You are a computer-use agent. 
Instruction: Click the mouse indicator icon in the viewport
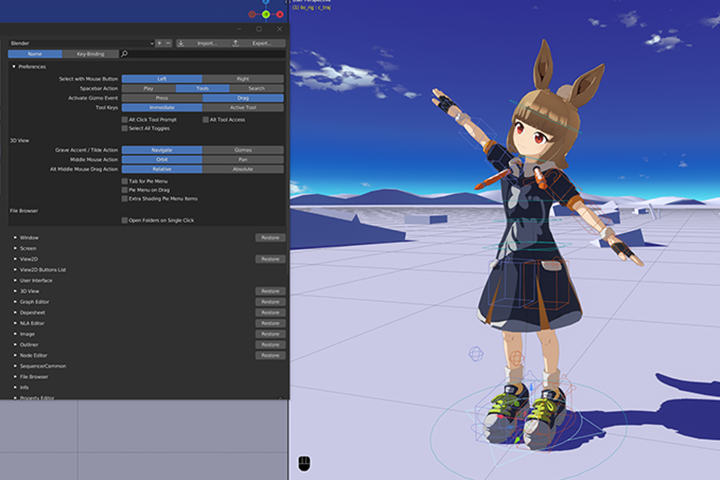tap(304, 463)
